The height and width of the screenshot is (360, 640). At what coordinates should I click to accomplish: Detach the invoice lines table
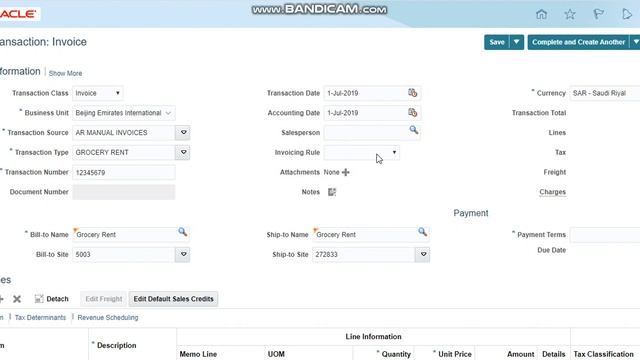[x=51, y=299]
